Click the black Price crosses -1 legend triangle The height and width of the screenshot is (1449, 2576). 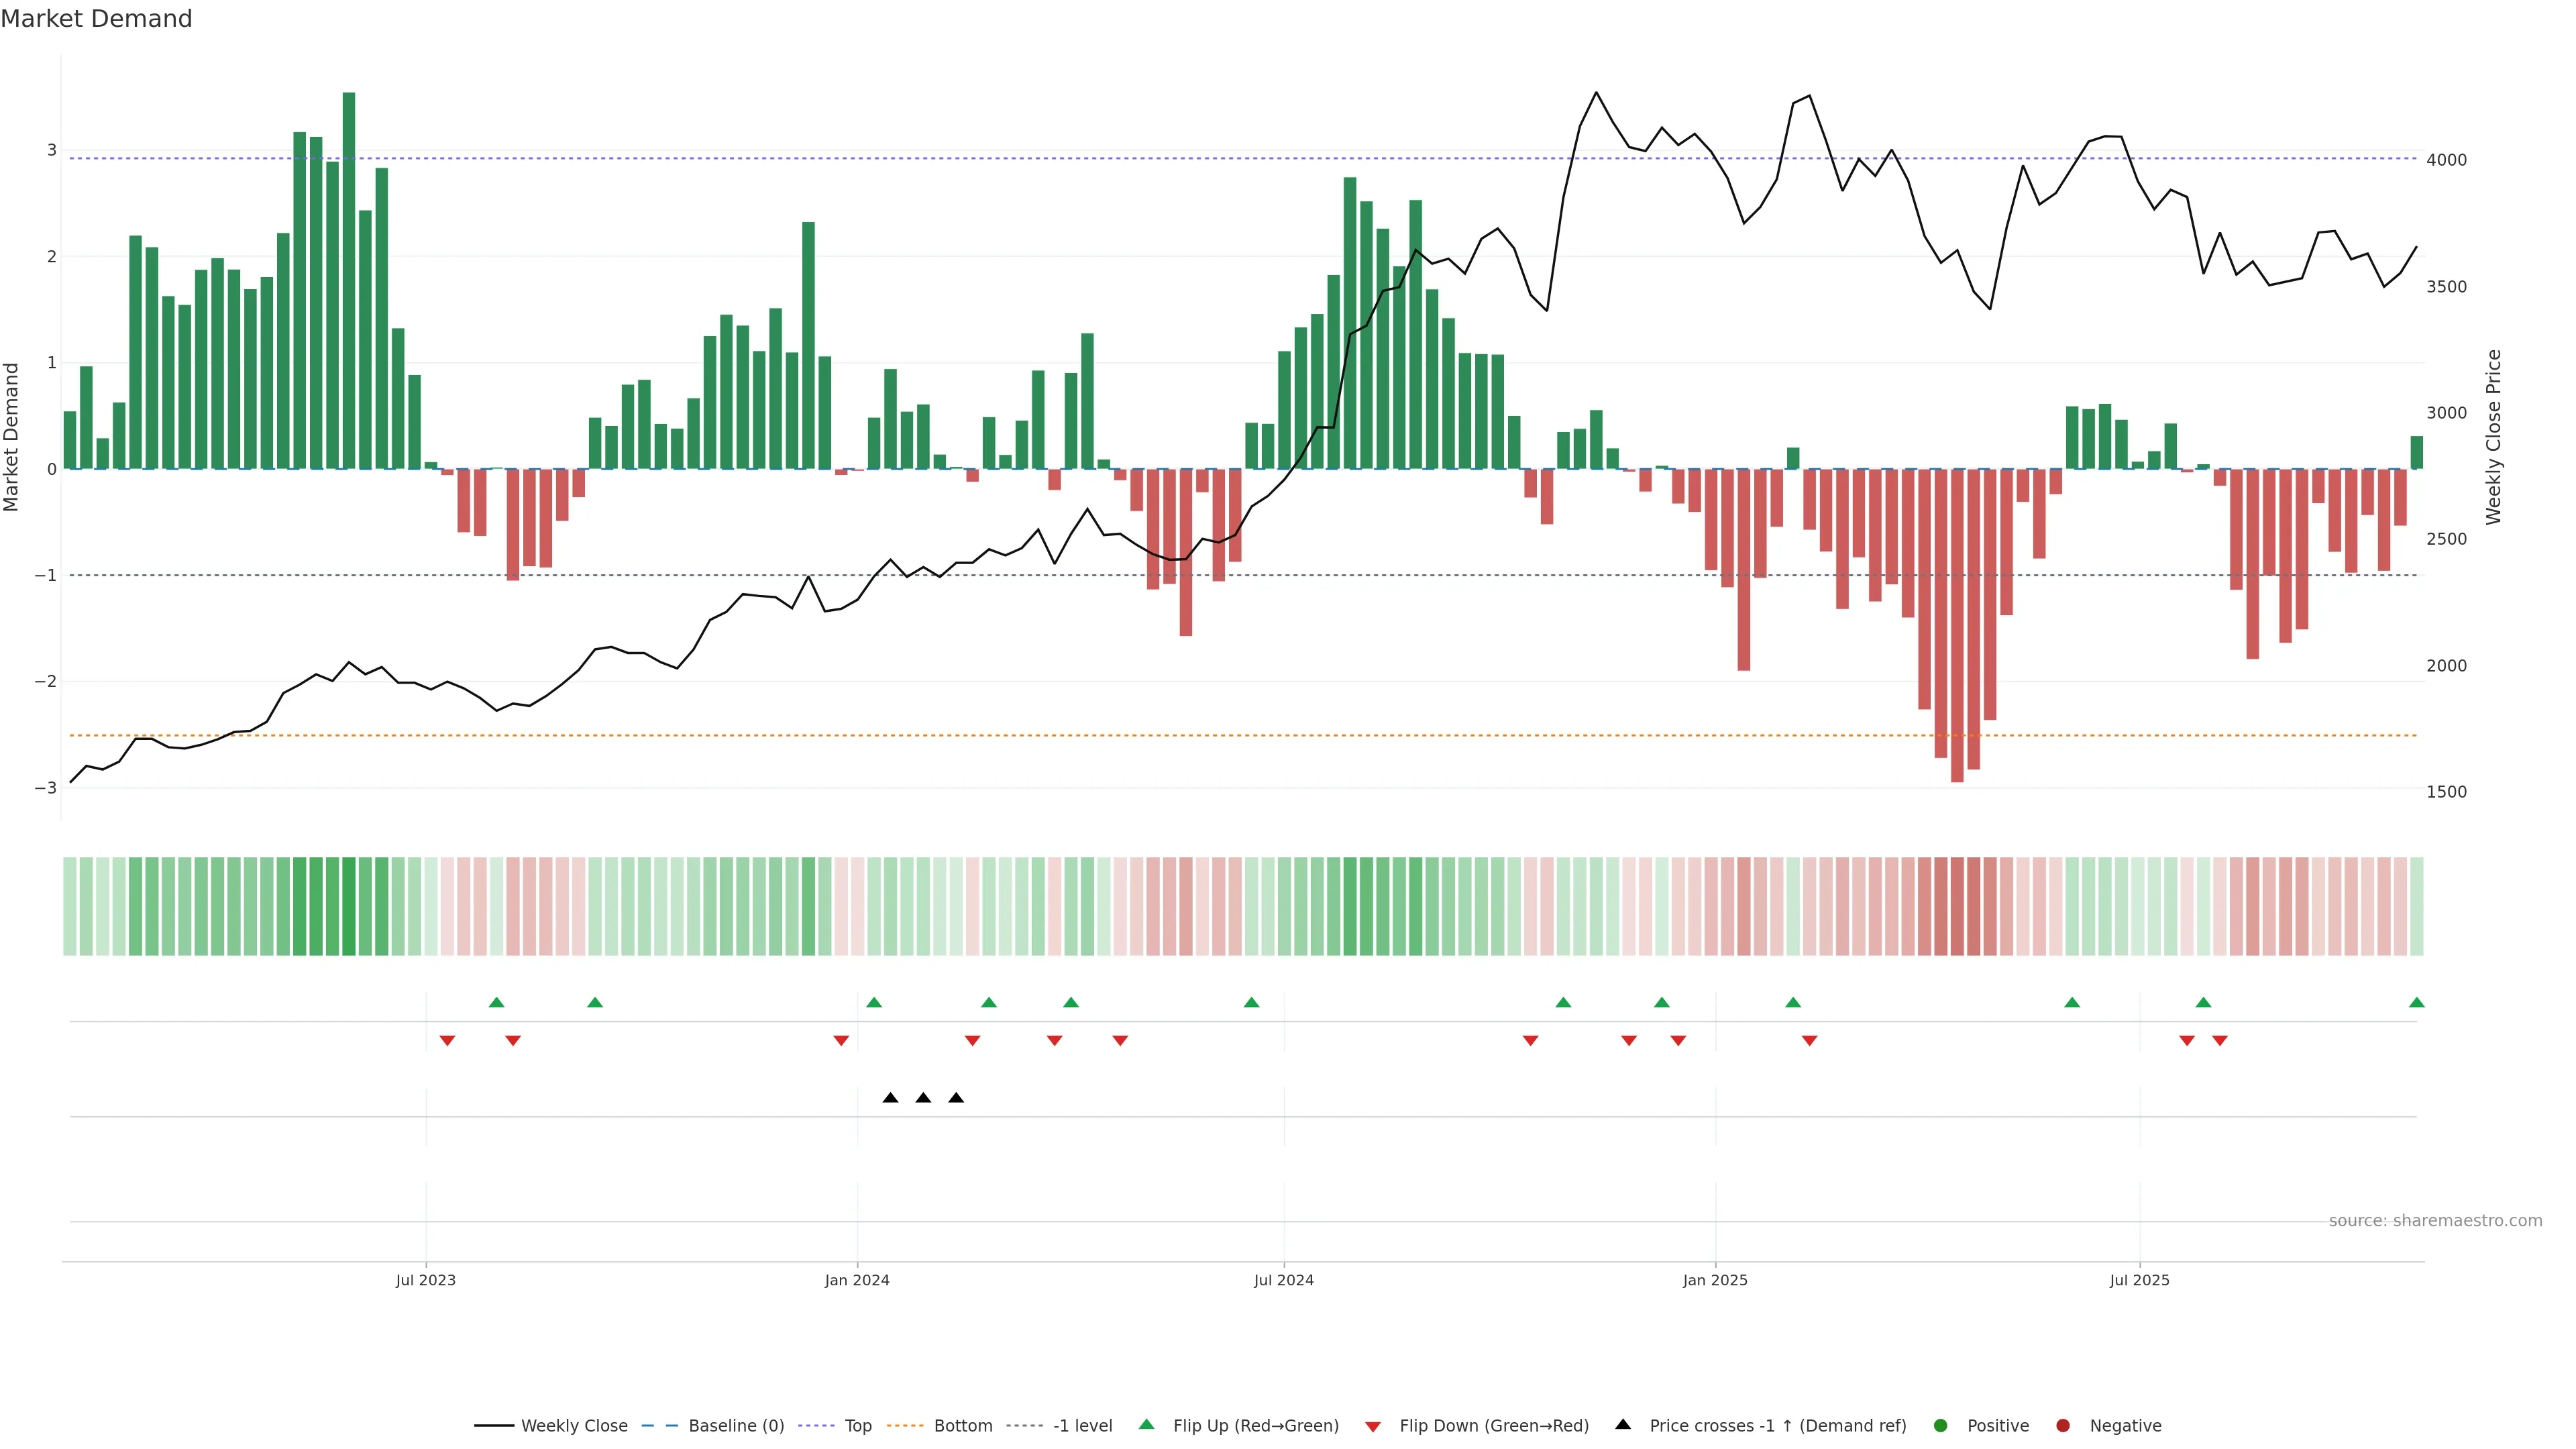tap(1622, 1424)
